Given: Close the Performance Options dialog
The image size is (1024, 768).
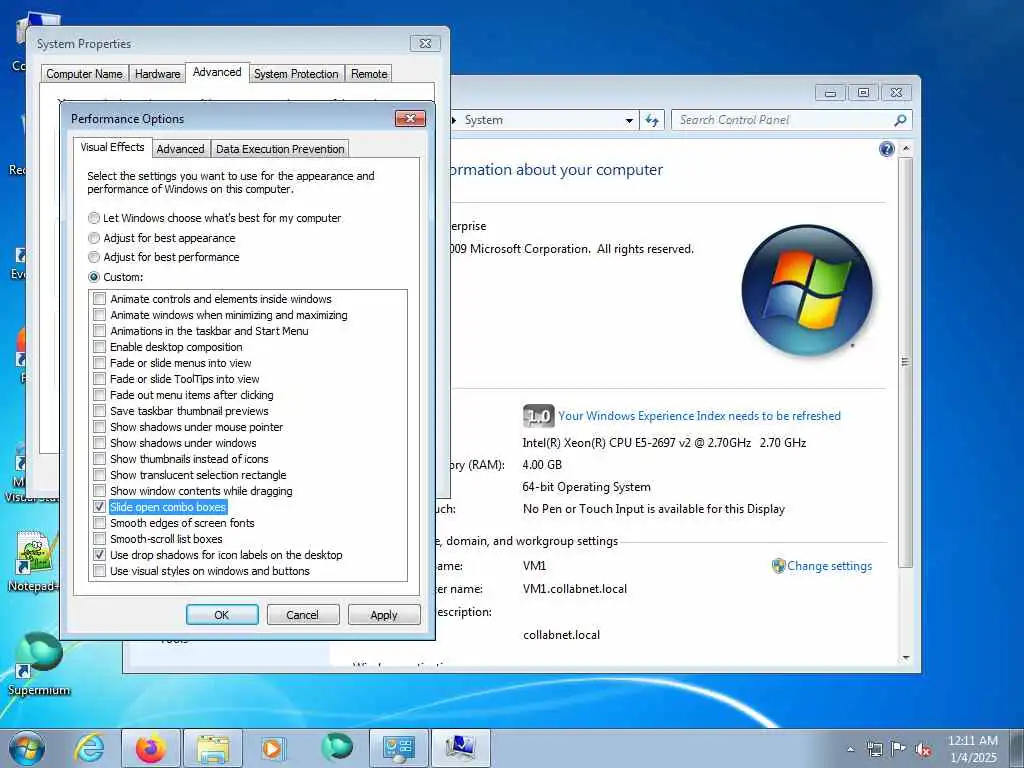Looking at the screenshot, I should [411, 118].
